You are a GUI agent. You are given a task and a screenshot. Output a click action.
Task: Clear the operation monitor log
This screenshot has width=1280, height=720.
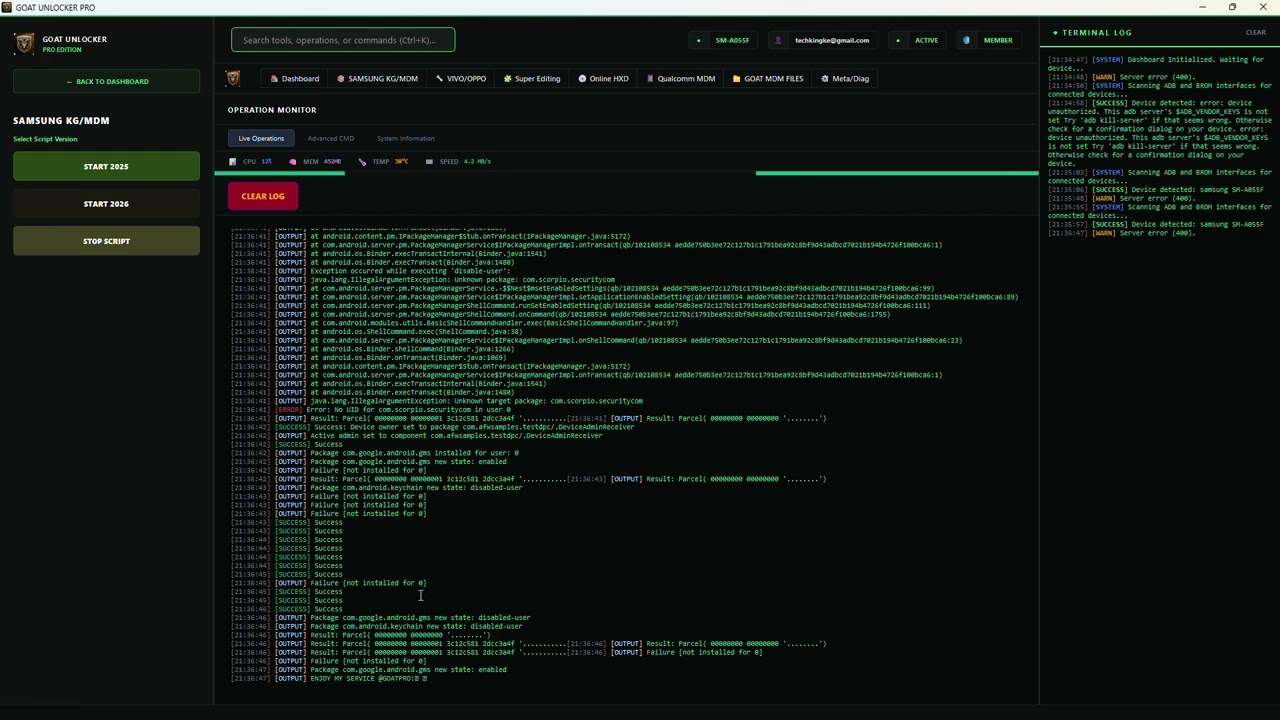pos(263,196)
